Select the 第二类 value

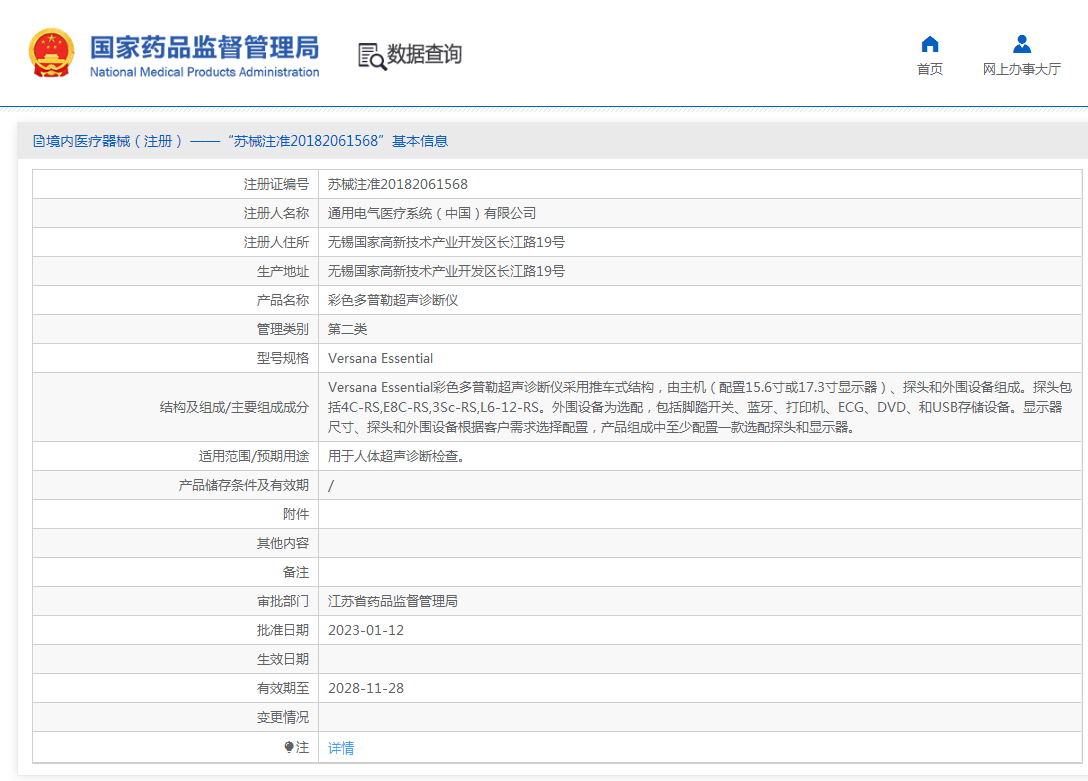tap(347, 329)
